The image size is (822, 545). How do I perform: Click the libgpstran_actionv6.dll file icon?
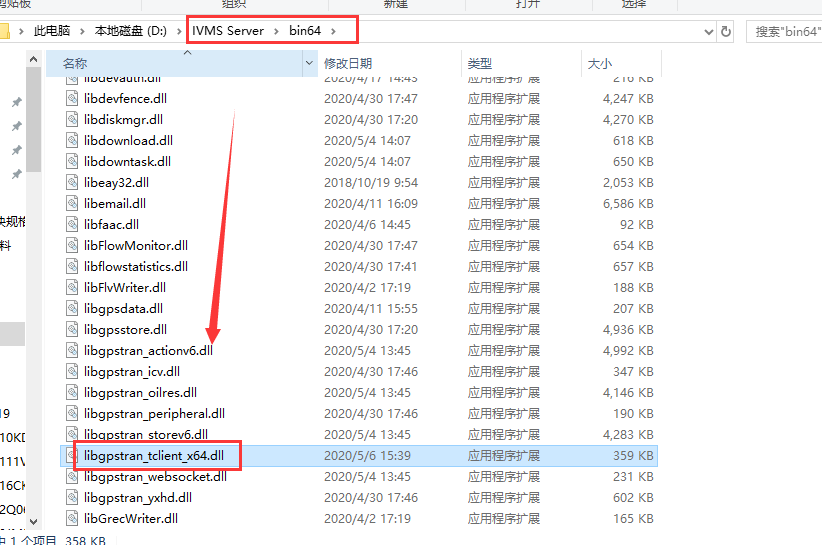point(72,350)
